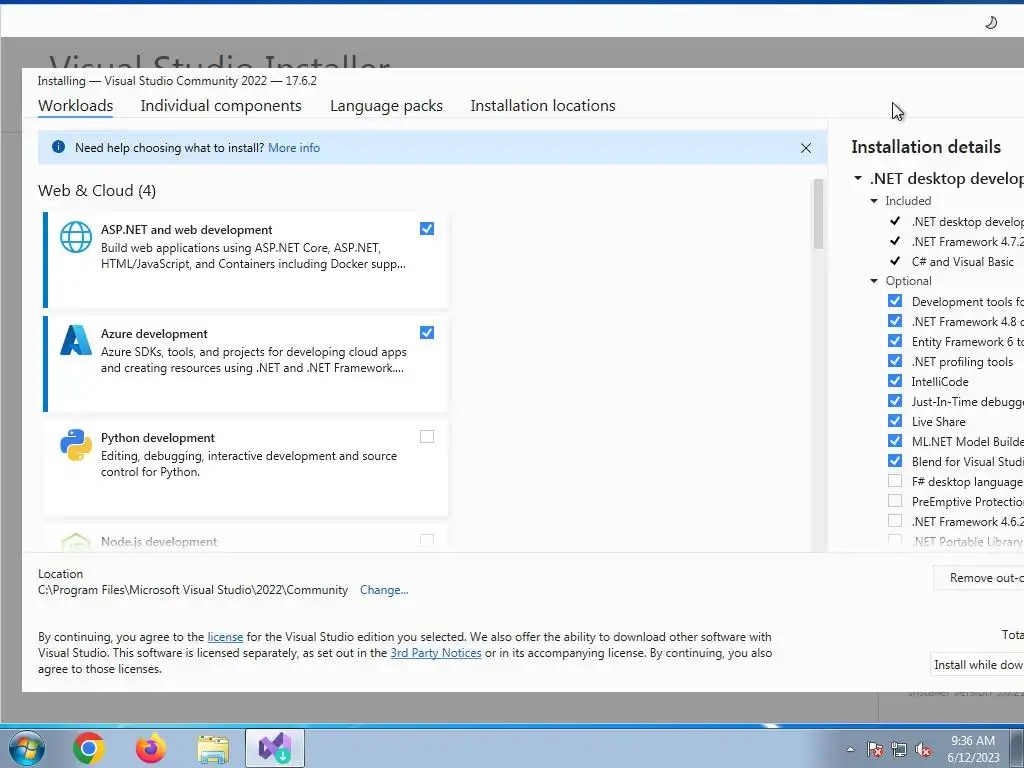
Task: Uncheck ML.NET Model Builder component
Action: [x=895, y=441]
